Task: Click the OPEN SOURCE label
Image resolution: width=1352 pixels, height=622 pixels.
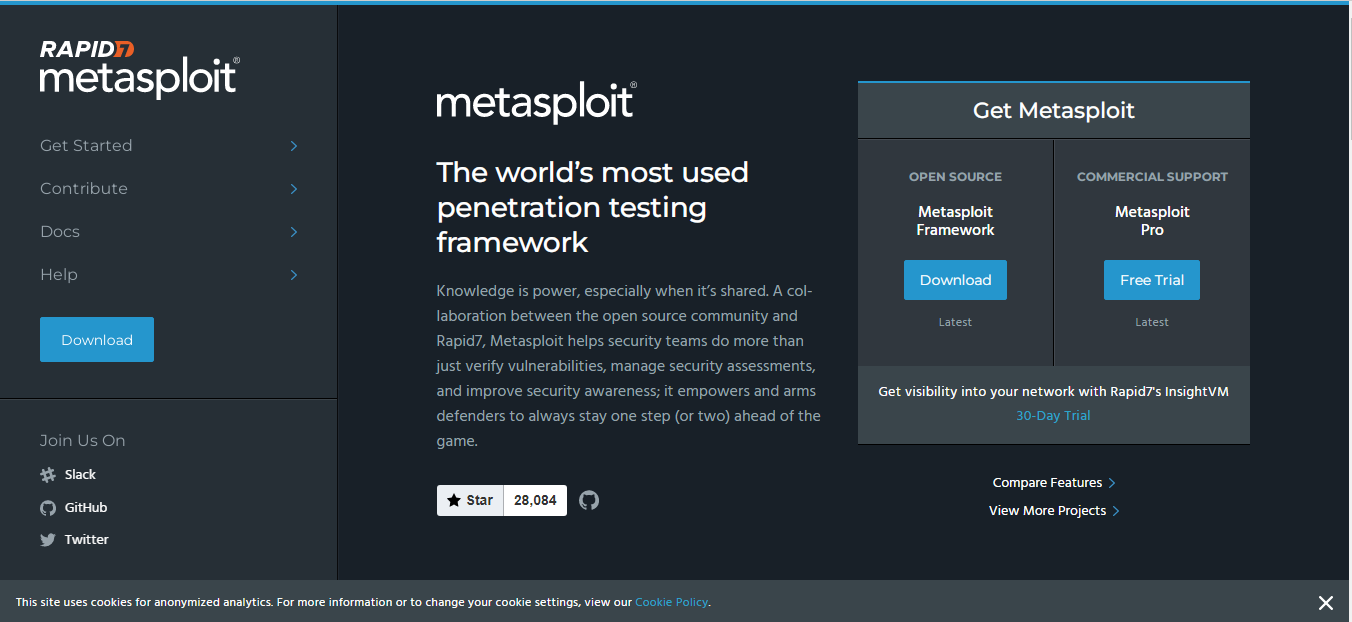Action: [955, 177]
